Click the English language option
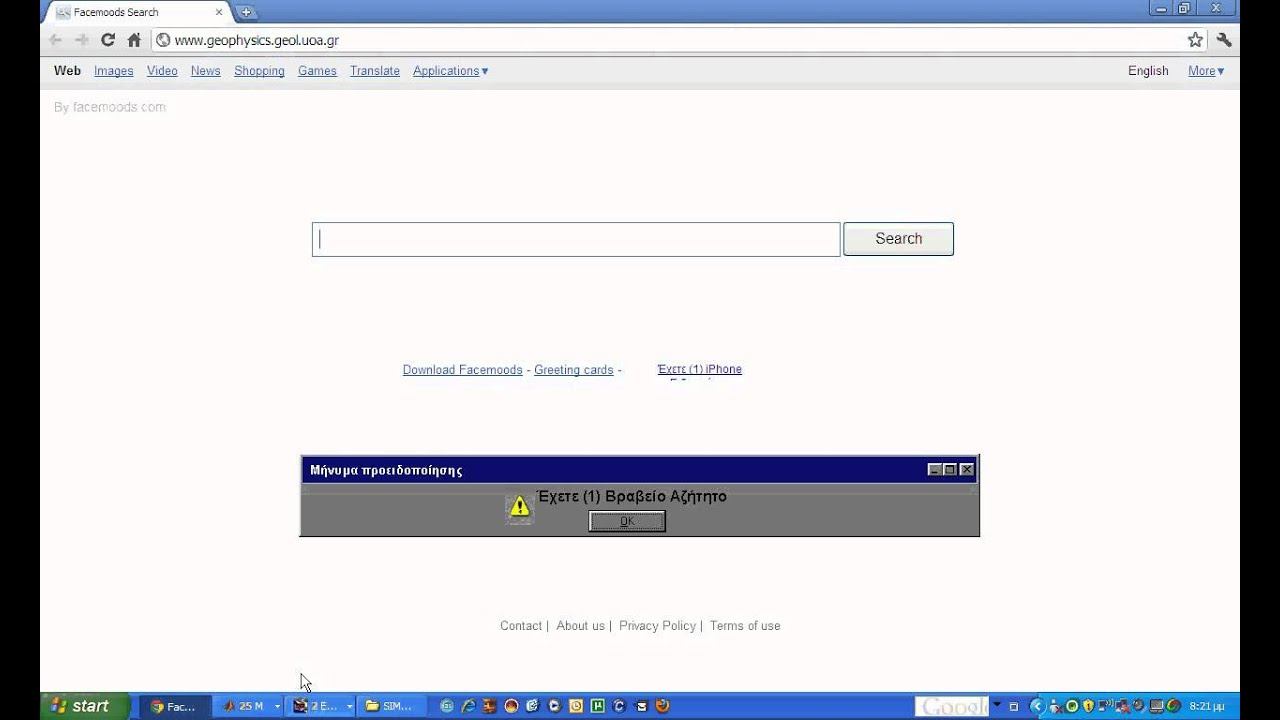This screenshot has height=720, width=1280. (1148, 71)
